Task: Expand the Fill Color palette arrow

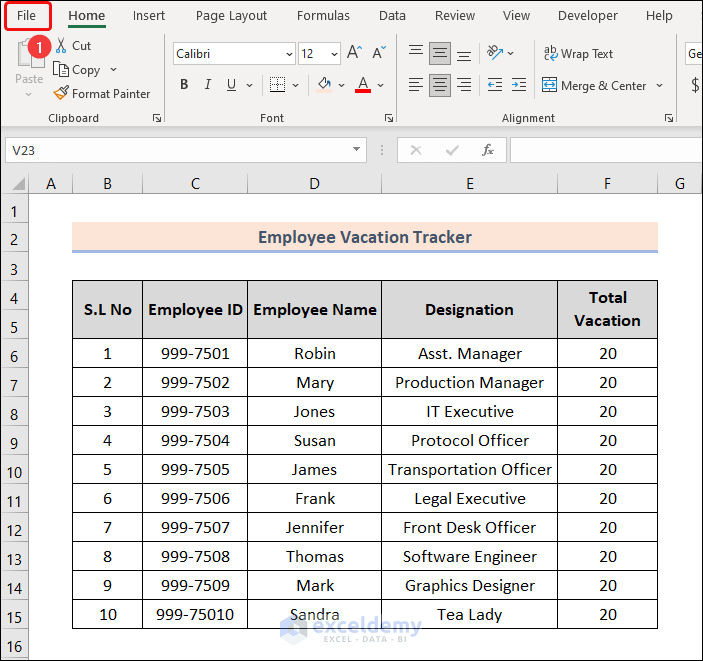Action: click(341, 85)
